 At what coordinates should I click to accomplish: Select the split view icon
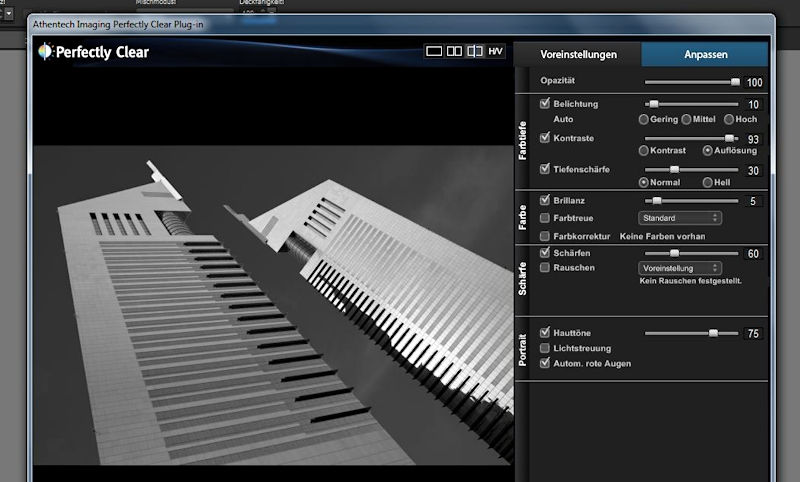[475, 51]
